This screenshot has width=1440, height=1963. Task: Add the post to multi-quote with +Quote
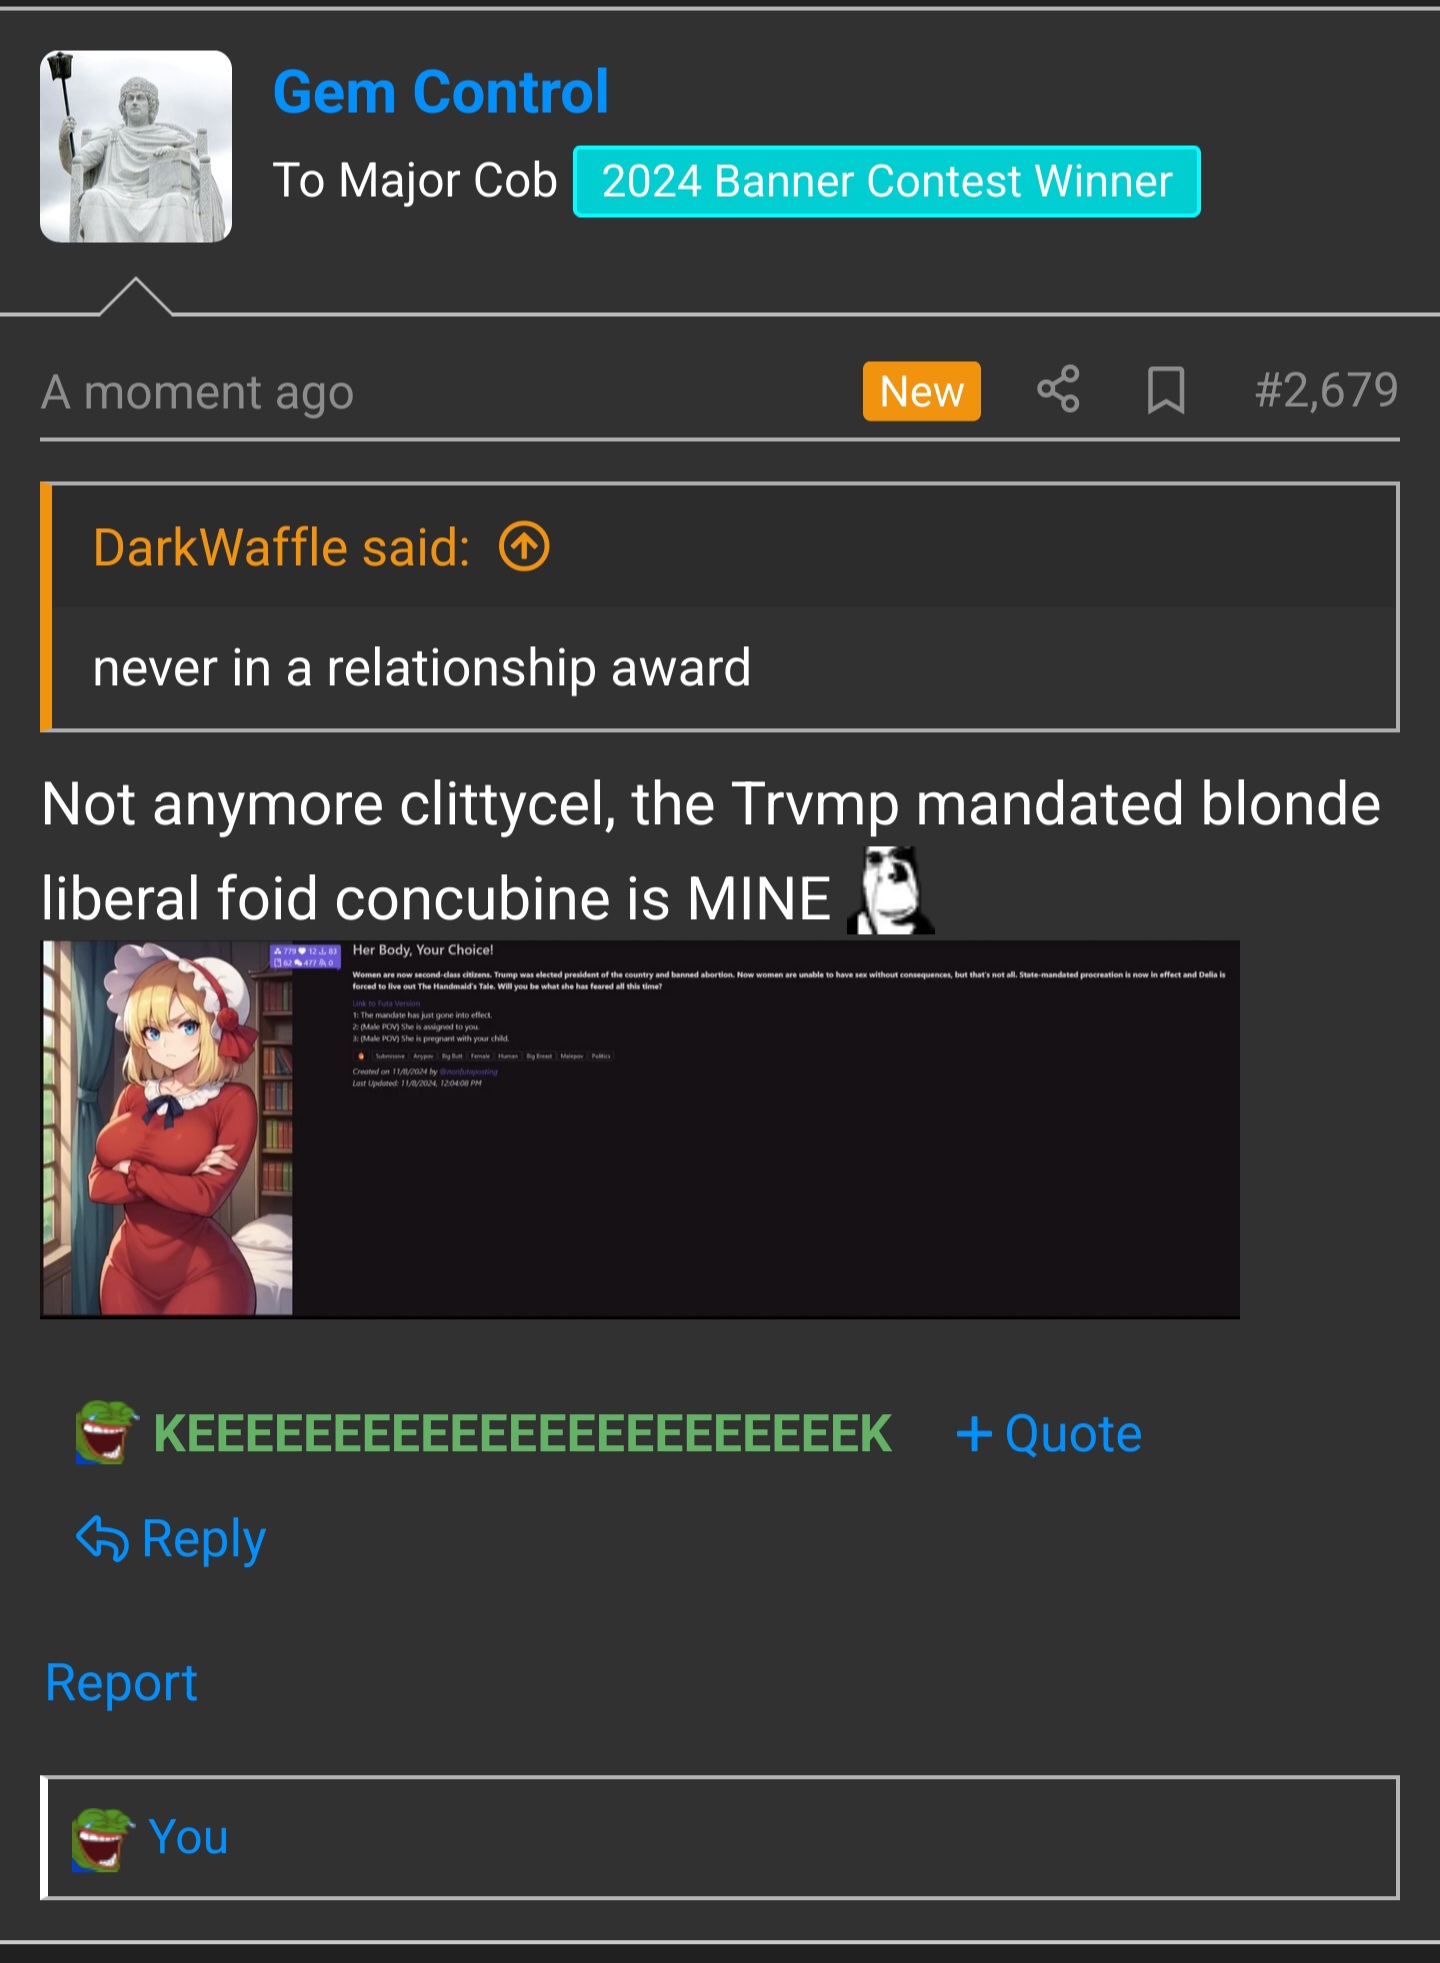[1049, 1434]
